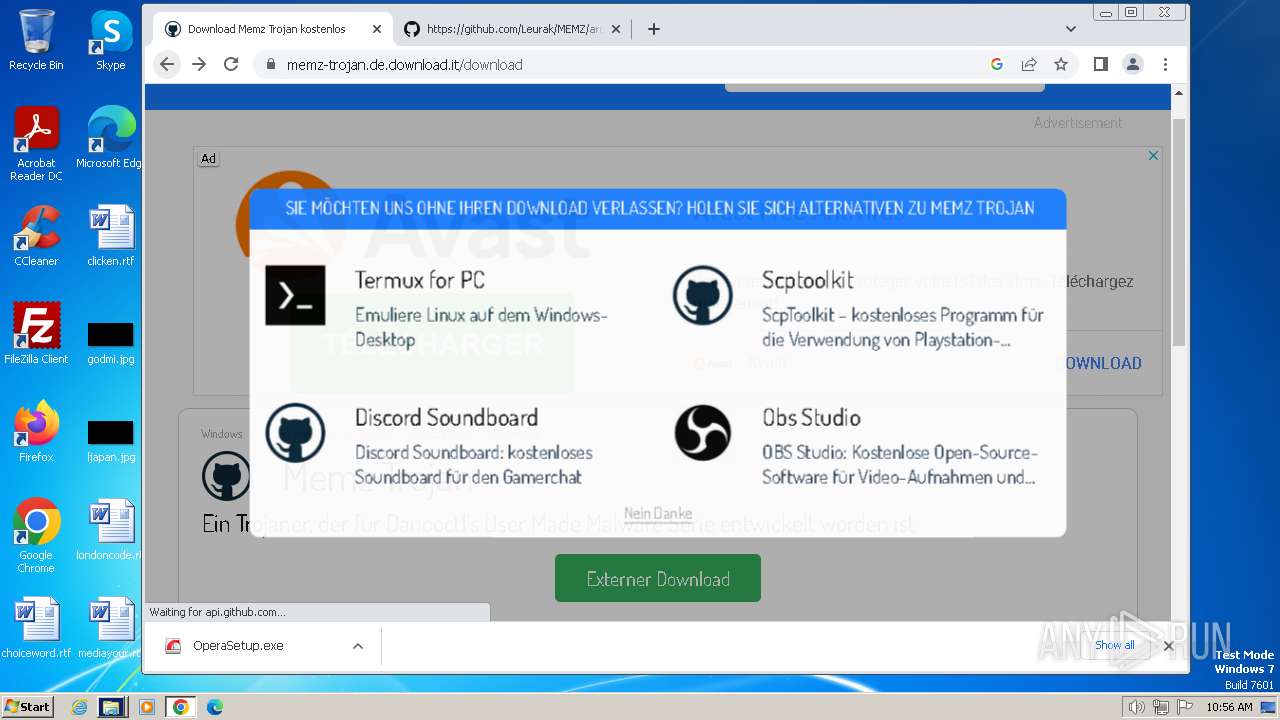The image size is (1280, 720).
Task: Open Acrobat Reader DC desktop shortcut
Action: pos(36,144)
